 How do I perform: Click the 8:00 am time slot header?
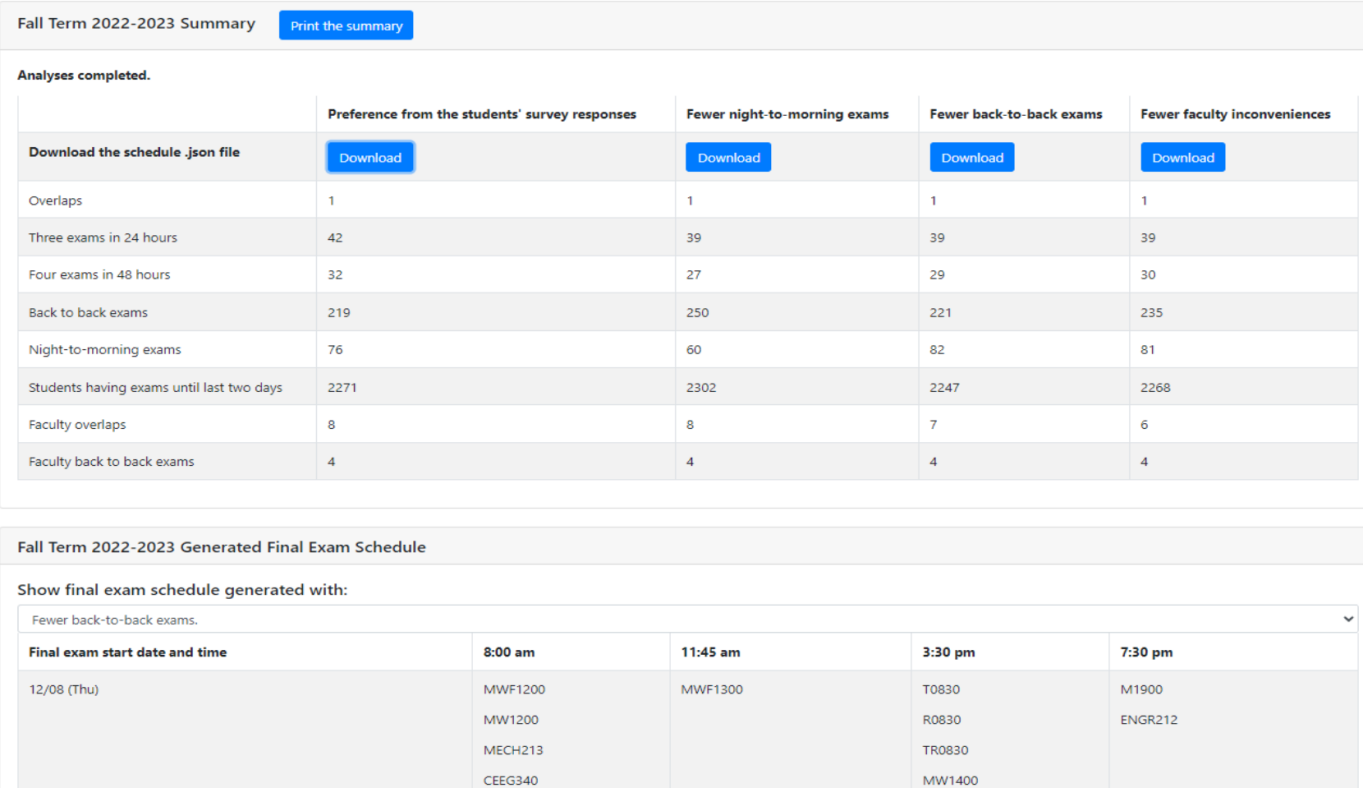509,652
